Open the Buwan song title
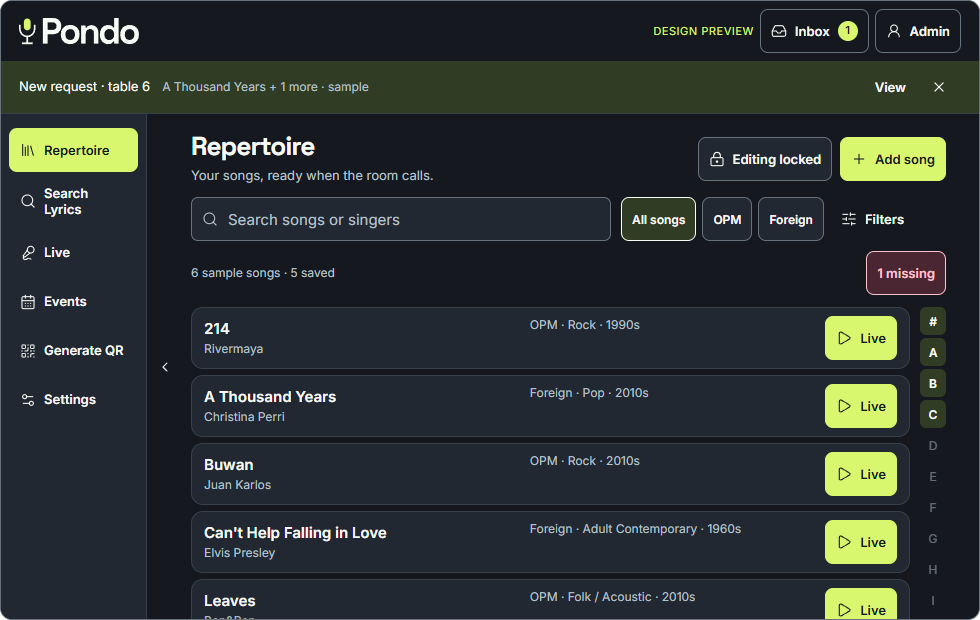Viewport: 980px width, 620px height. pyautogui.click(x=229, y=465)
